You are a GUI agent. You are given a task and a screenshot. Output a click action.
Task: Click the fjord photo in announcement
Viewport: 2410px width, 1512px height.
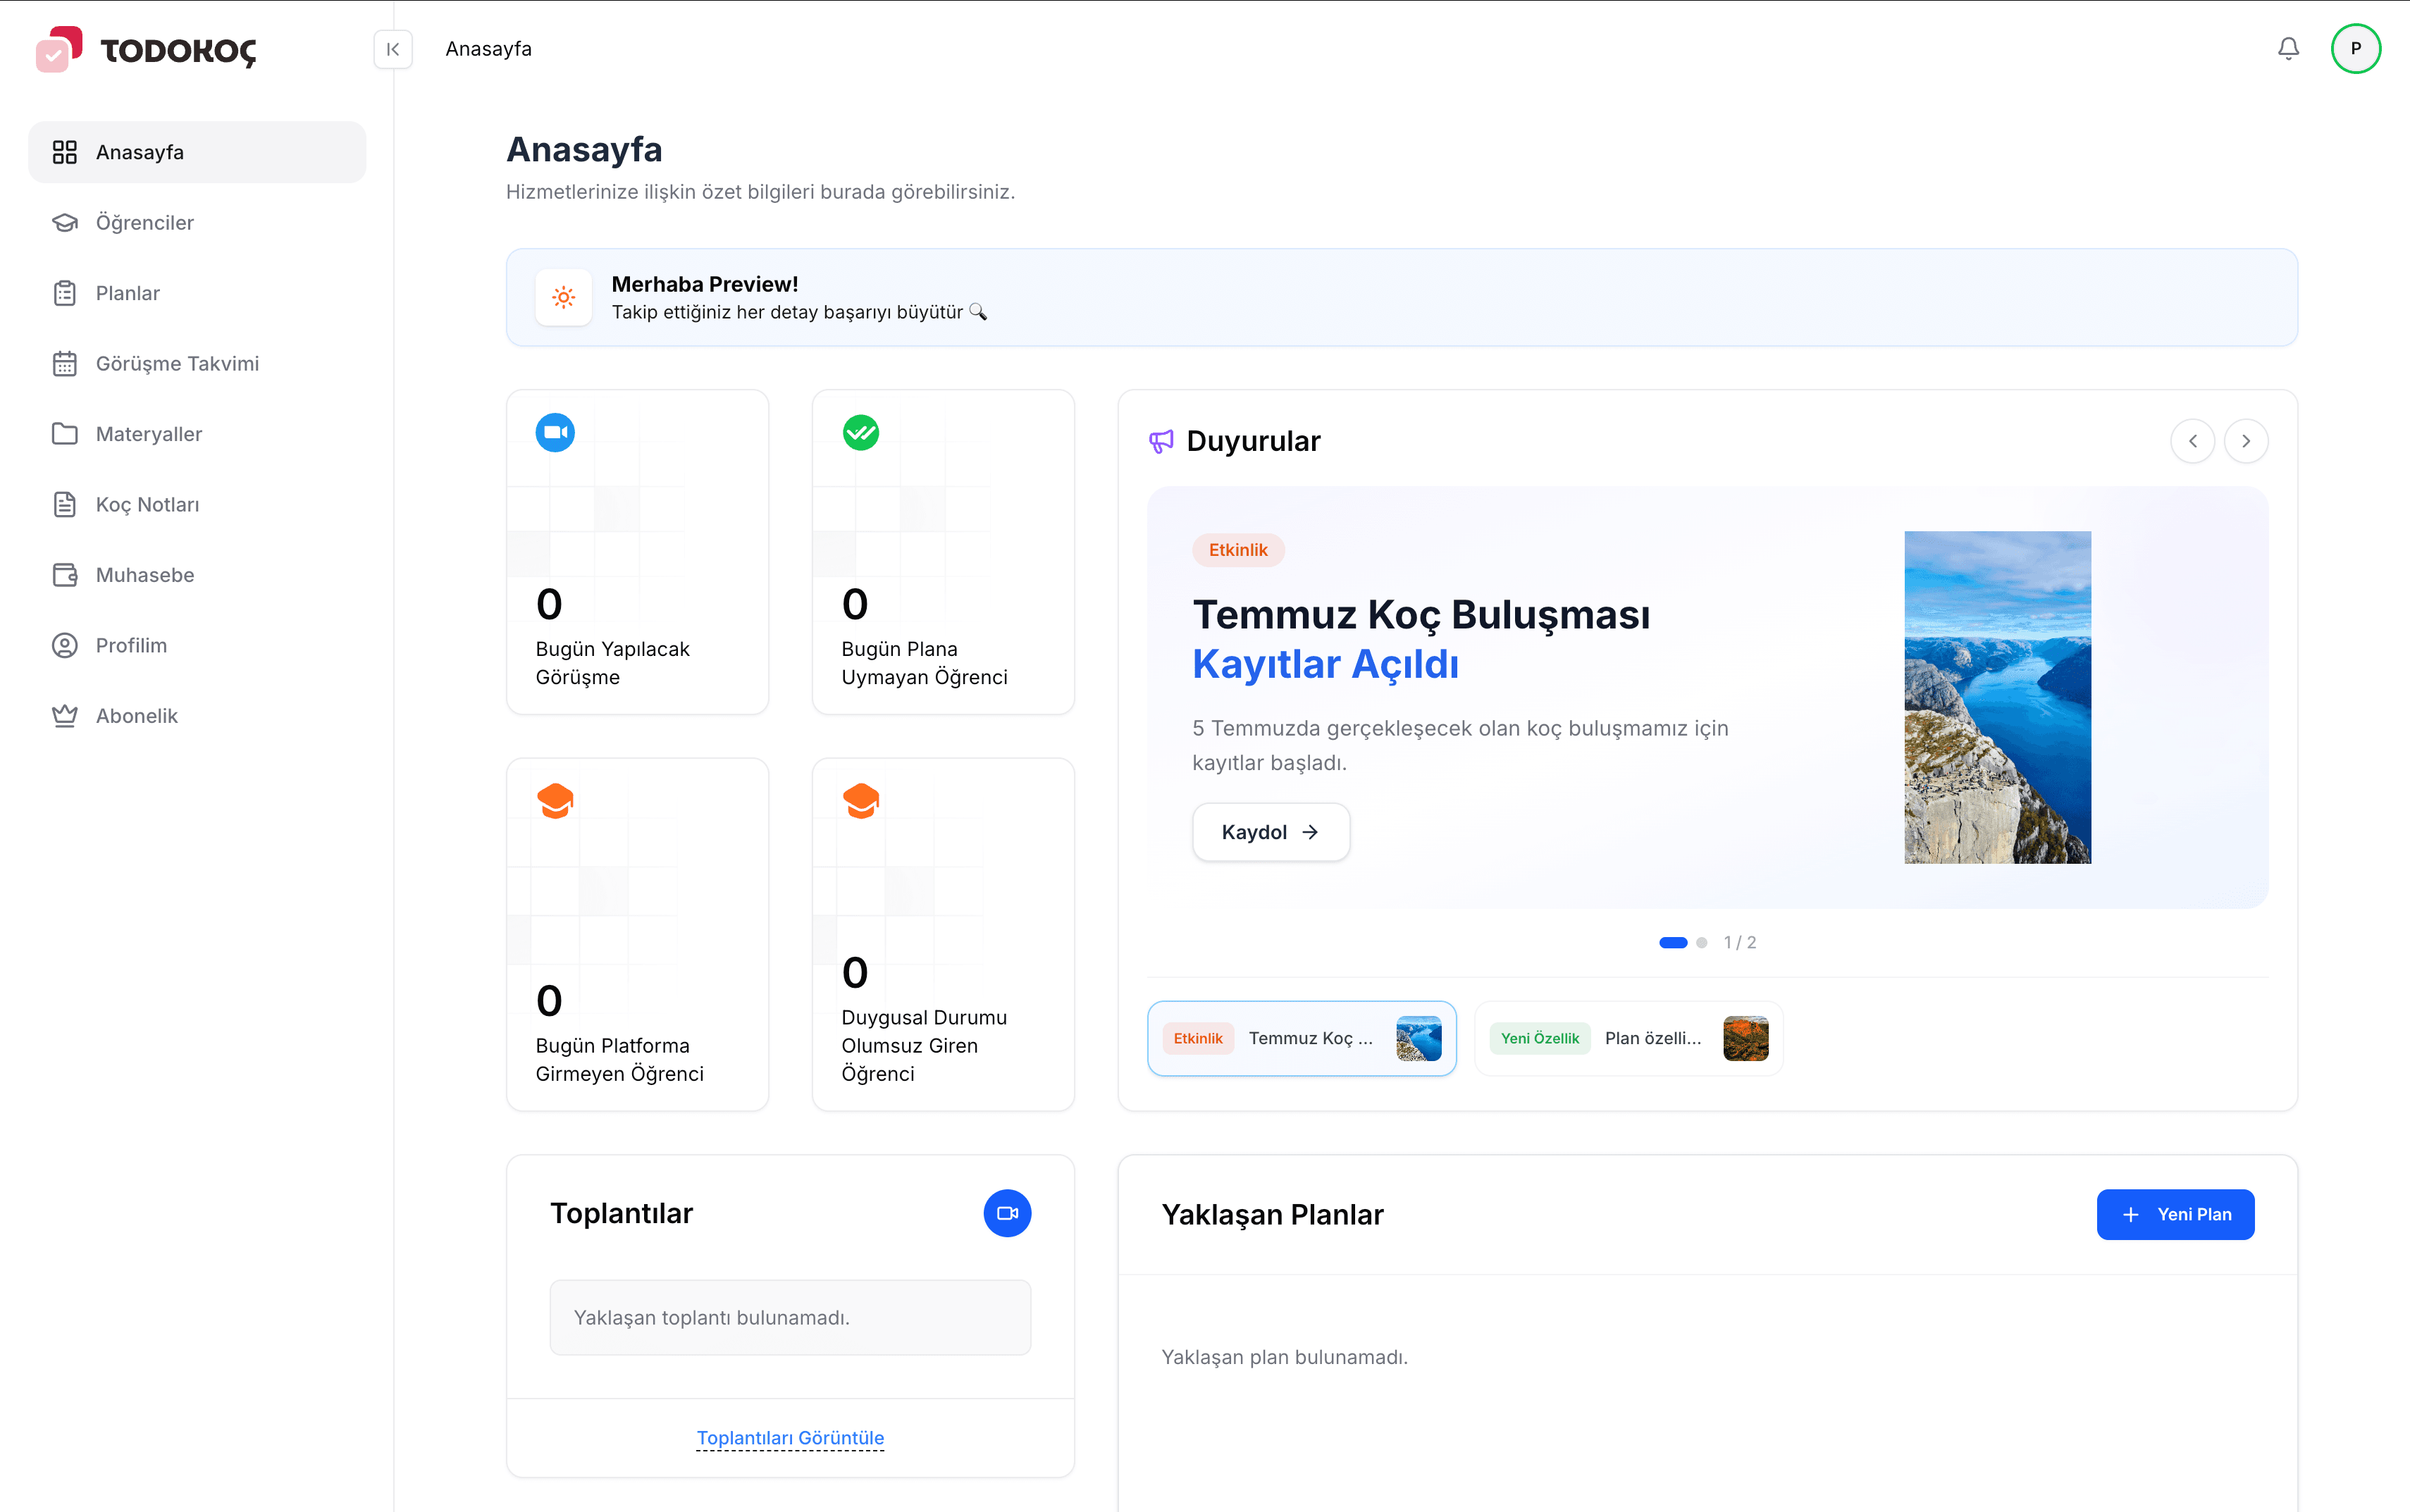1997,697
